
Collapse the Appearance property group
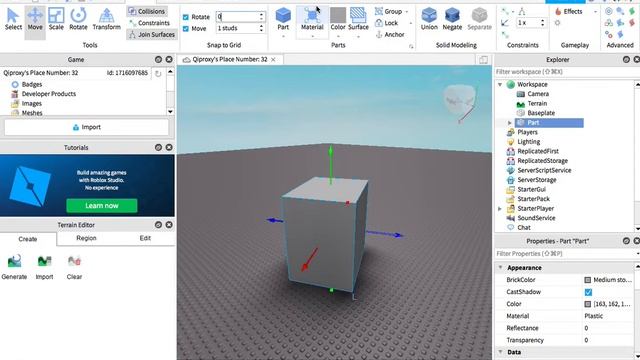click(500, 268)
